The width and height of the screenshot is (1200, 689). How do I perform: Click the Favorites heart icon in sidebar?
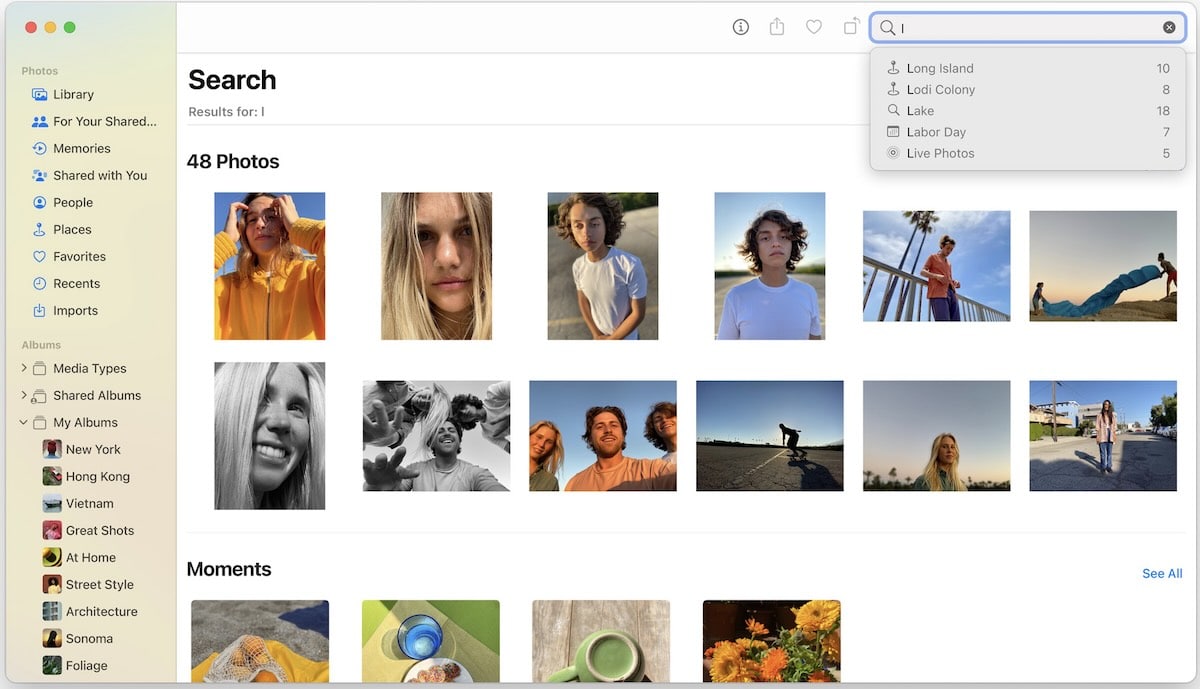tap(40, 256)
